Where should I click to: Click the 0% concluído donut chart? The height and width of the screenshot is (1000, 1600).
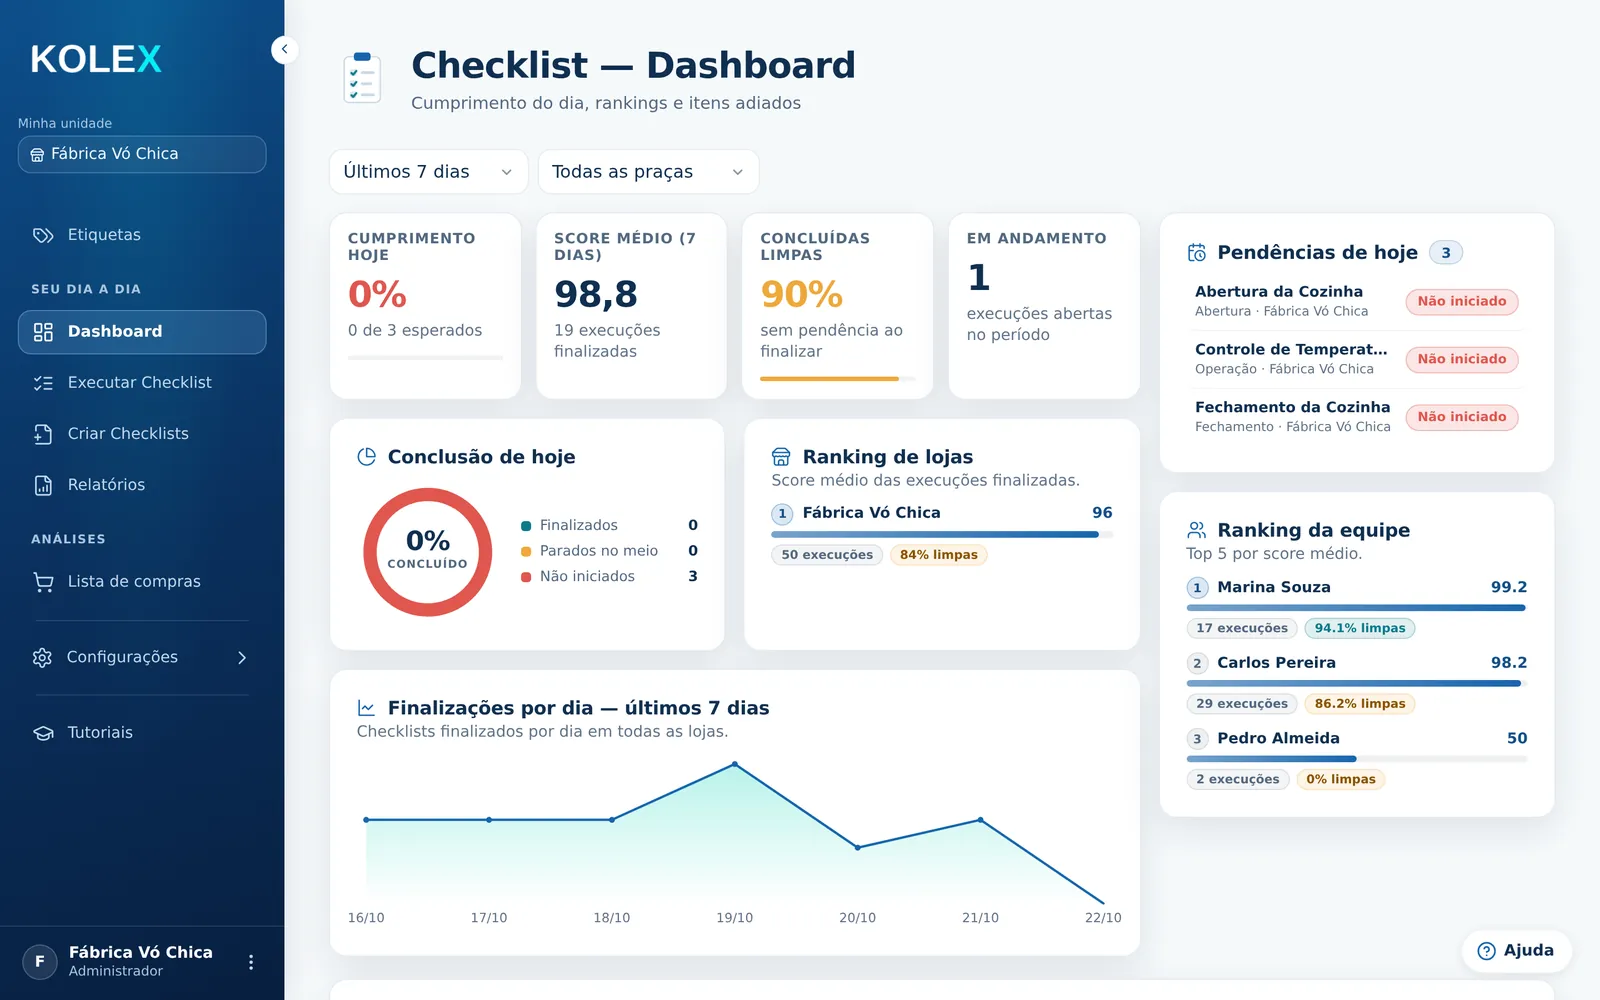click(x=428, y=552)
